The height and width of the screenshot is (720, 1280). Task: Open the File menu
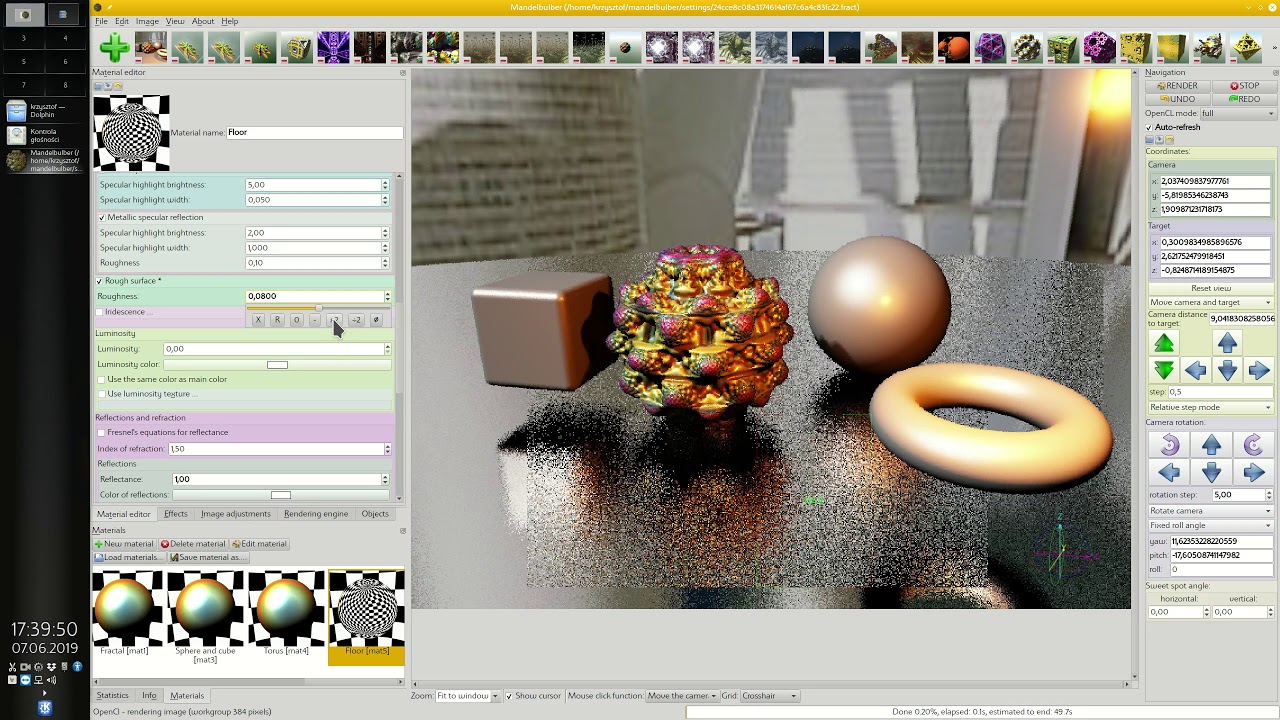(x=101, y=21)
